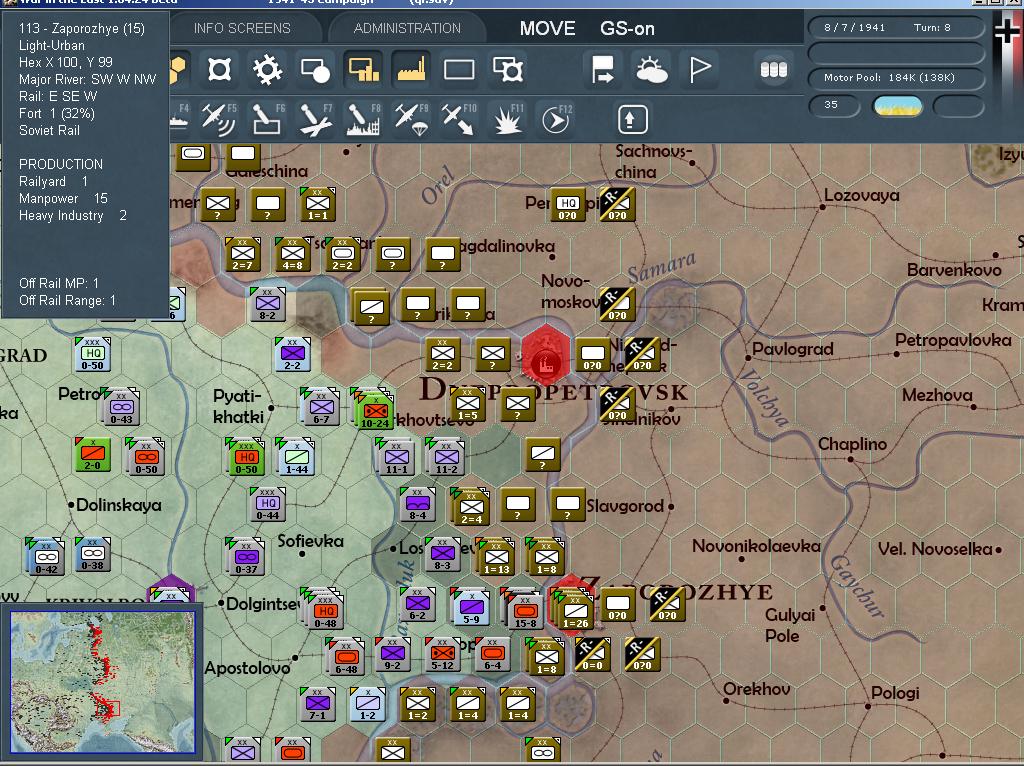Click the empty rectangle toolbar icon
Screen dimensions: 1024x766
(459, 70)
